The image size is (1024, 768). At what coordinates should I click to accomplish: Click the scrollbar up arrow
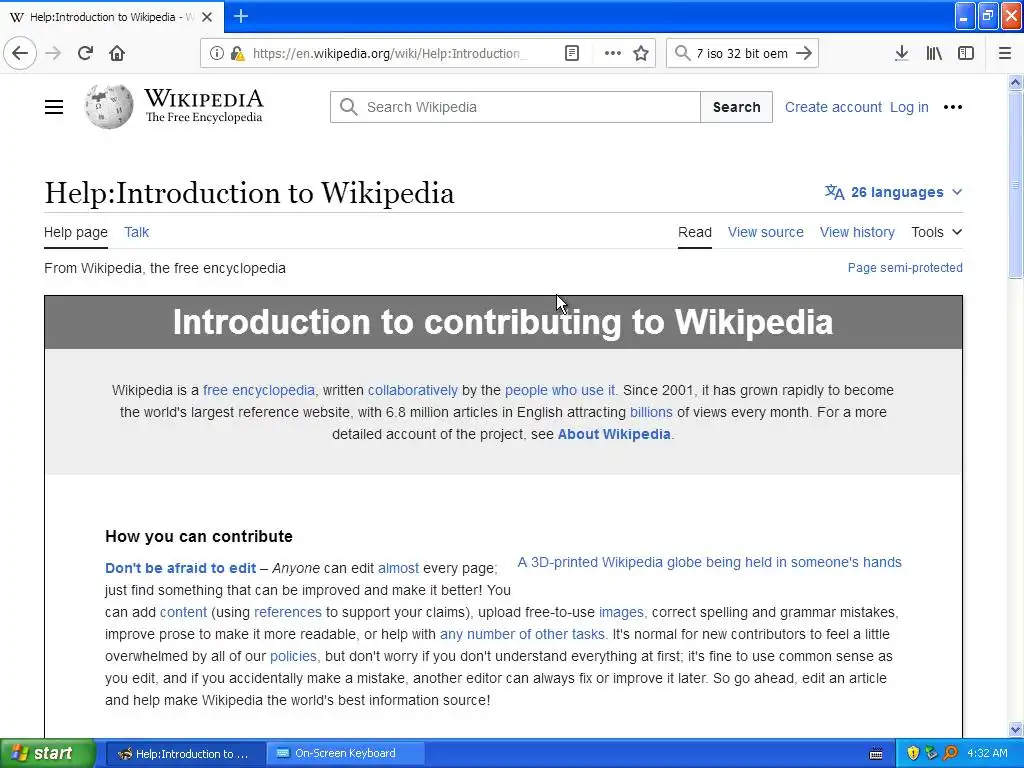(1015, 82)
